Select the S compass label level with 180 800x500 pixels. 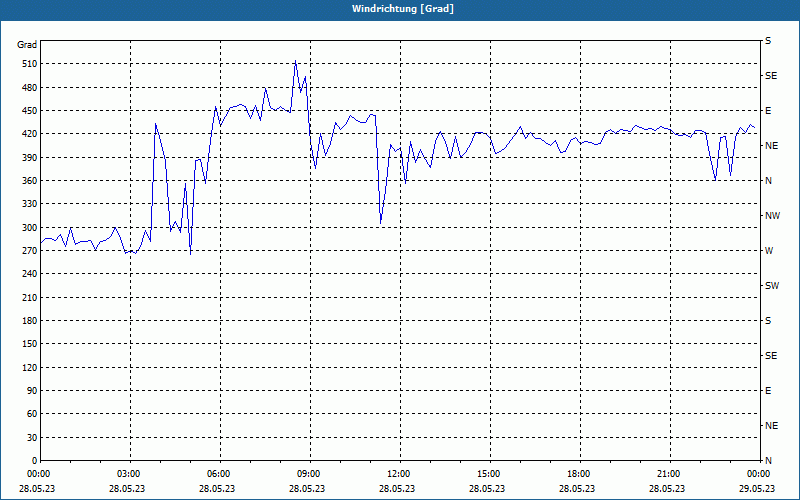[x=768, y=321]
